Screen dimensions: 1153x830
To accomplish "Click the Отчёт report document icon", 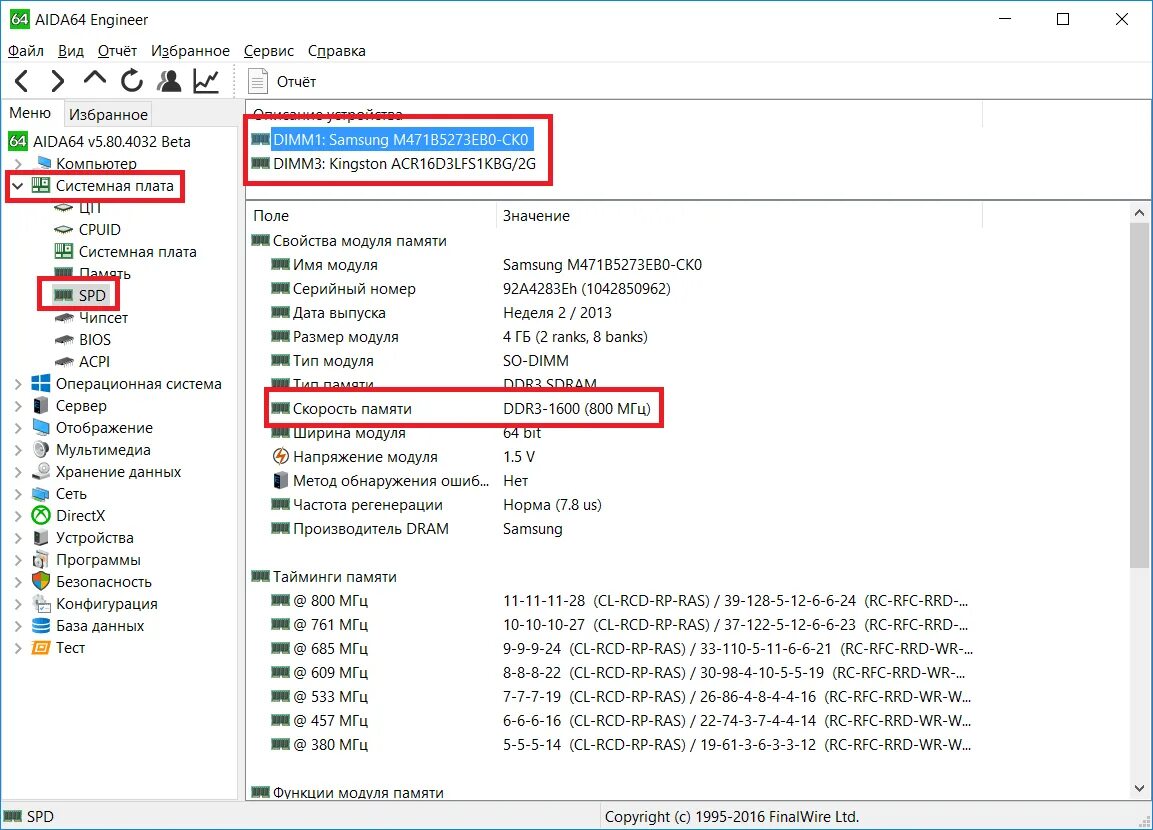I will [x=257, y=82].
